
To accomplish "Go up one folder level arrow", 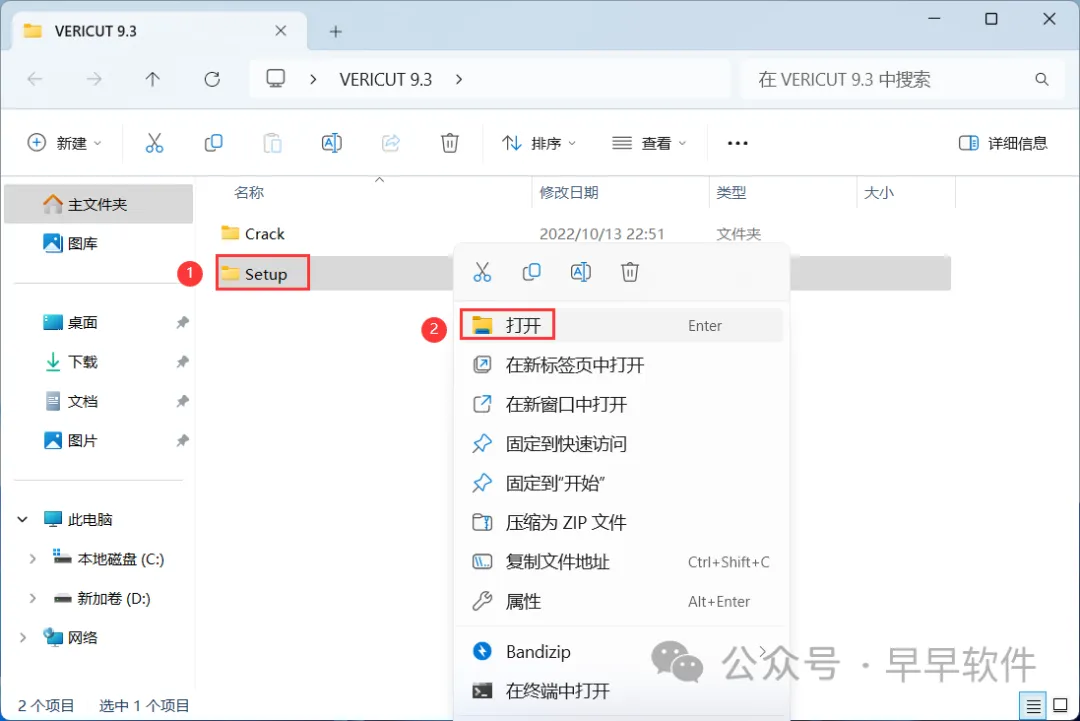I will (x=152, y=79).
